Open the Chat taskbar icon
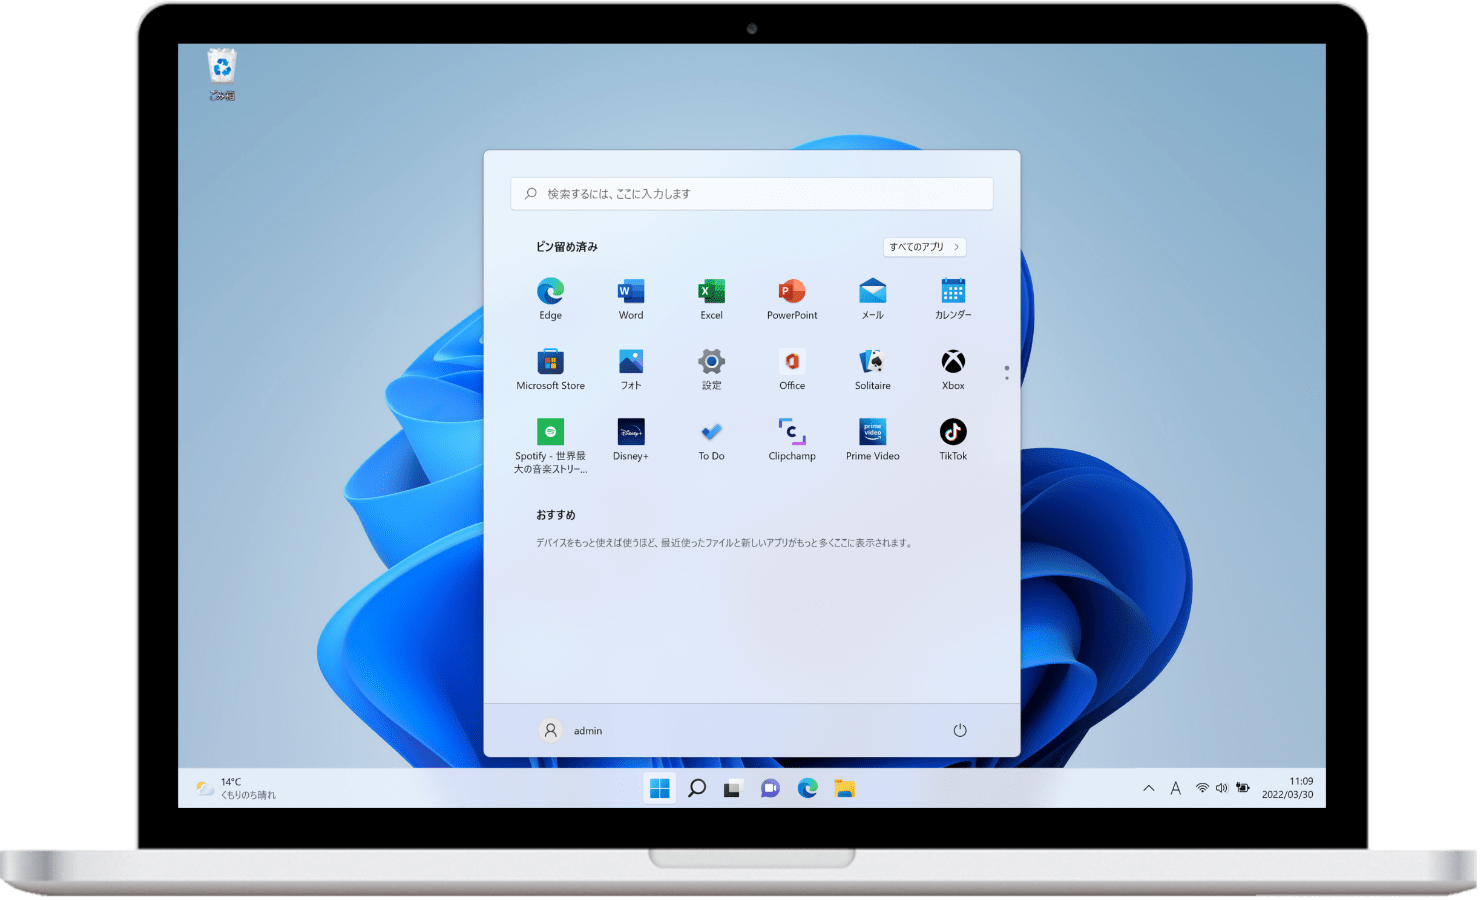Image resolution: width=1480 pixels, height=900 pixels. coord(770,789)
